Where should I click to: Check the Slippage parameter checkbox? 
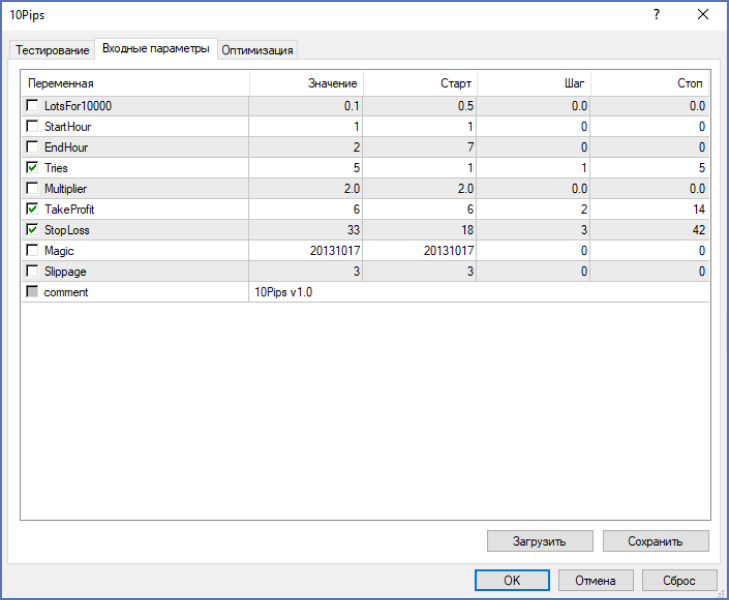(33, 271)
